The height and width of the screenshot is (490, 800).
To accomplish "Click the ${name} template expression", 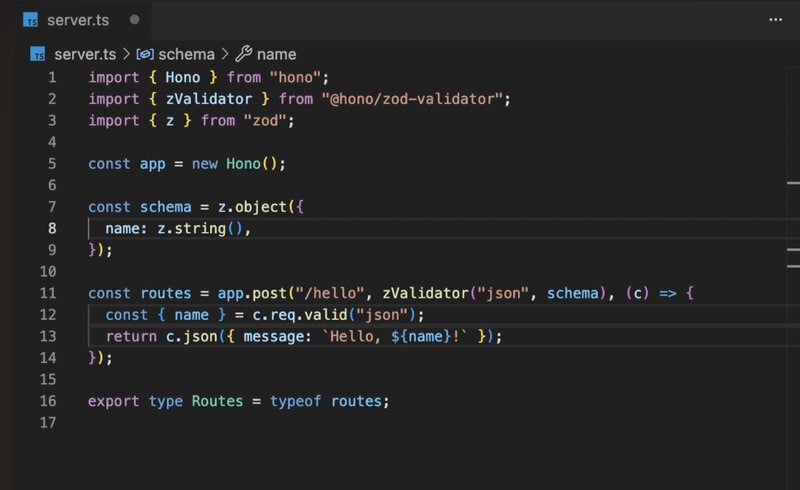I will coord(421,336).
